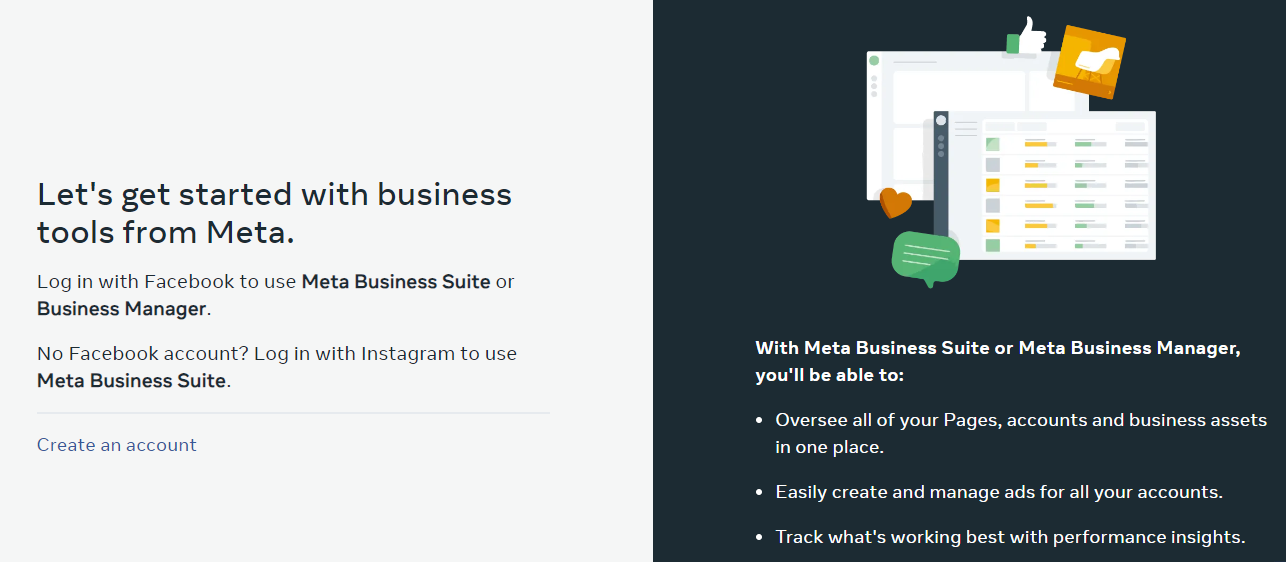Click the bold Business Manager text

point(122,308)
